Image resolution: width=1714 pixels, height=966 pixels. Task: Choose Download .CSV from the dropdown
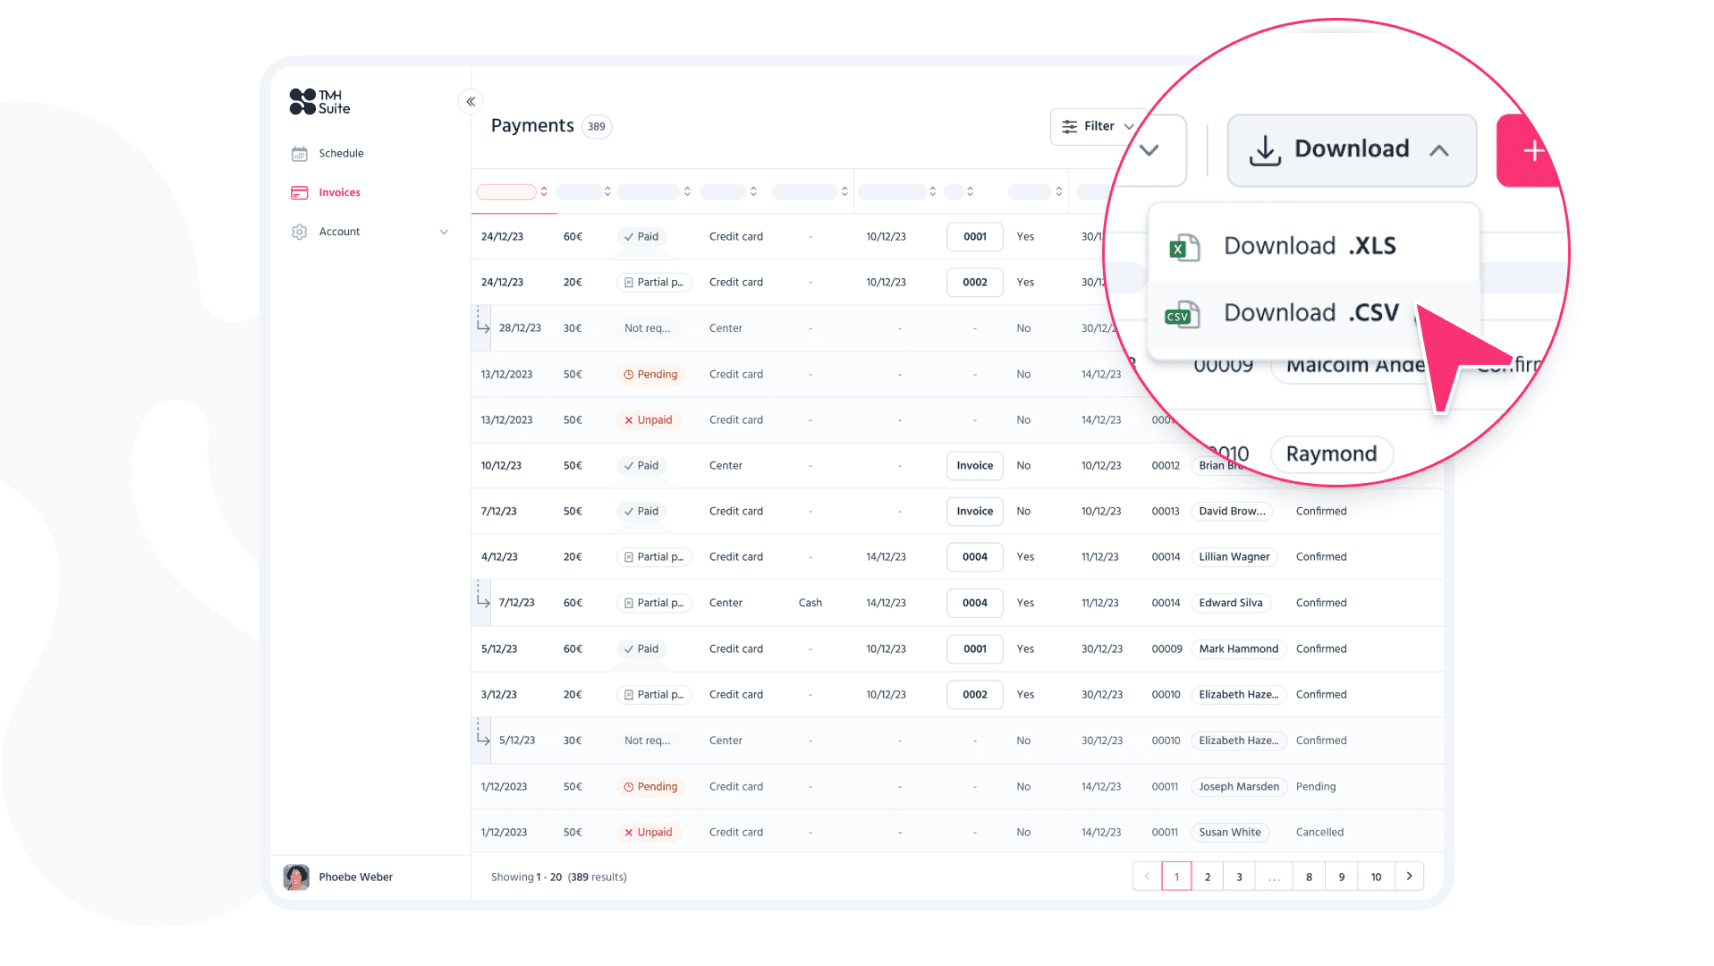[x=1313, y=313]
